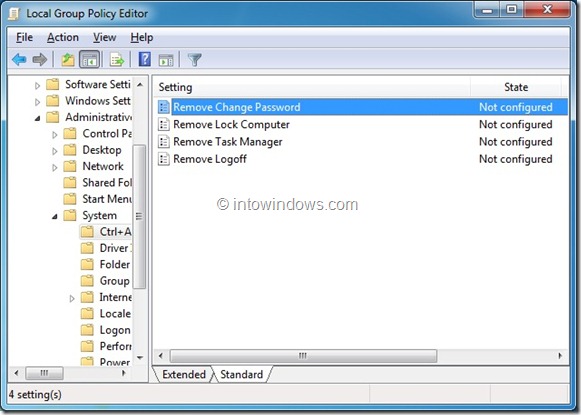The width and height of the screenshot is (581, 415).
Task: Collapse the System tree node
Action: [55, 216]
